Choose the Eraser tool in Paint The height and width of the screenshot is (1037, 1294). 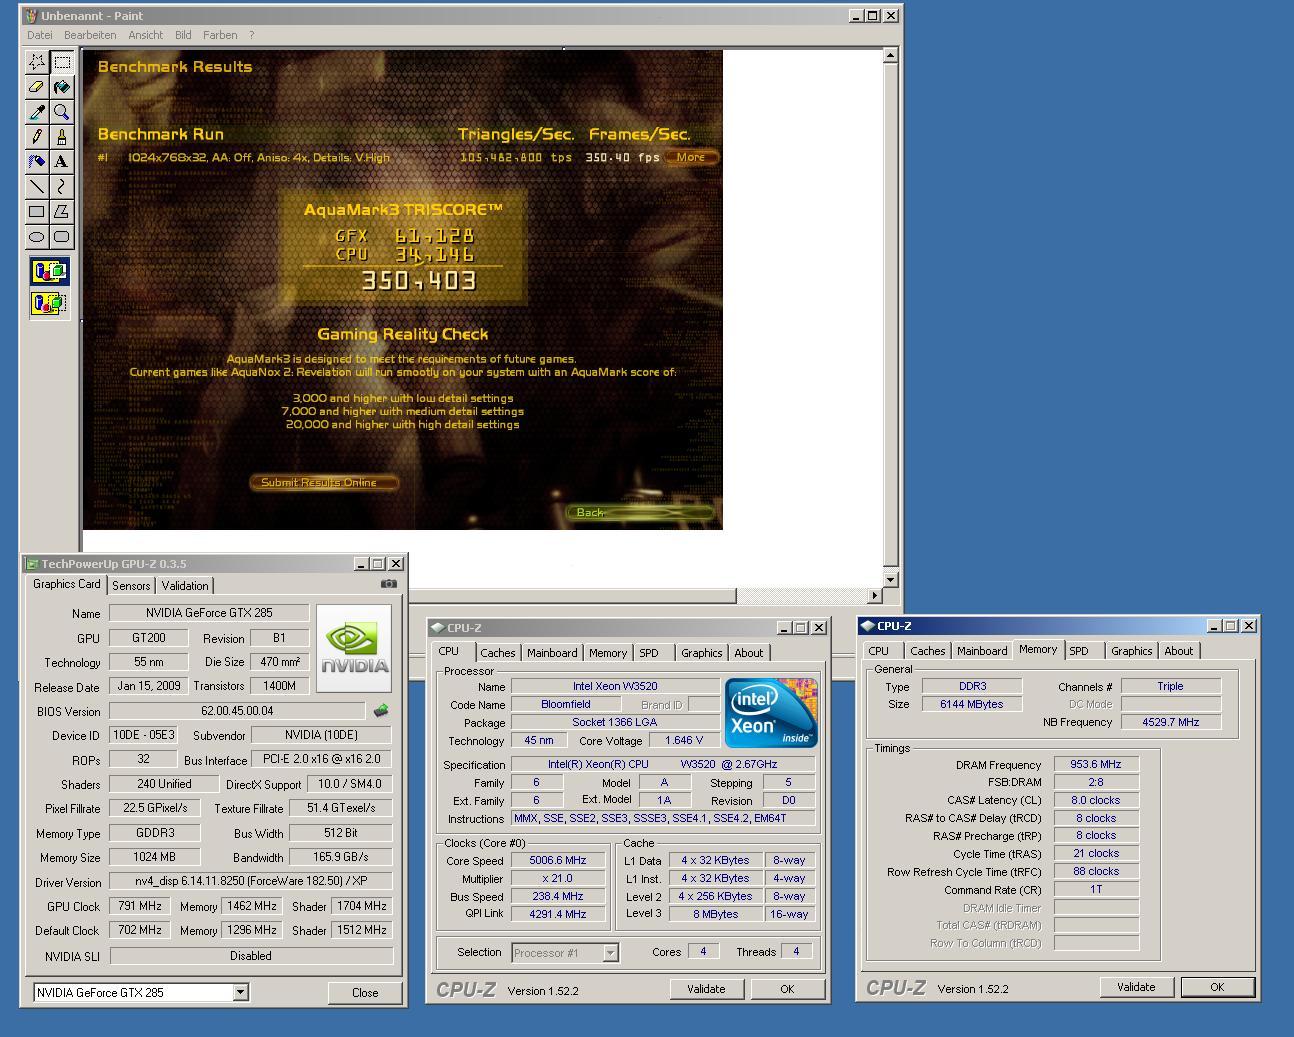point(37,87)
